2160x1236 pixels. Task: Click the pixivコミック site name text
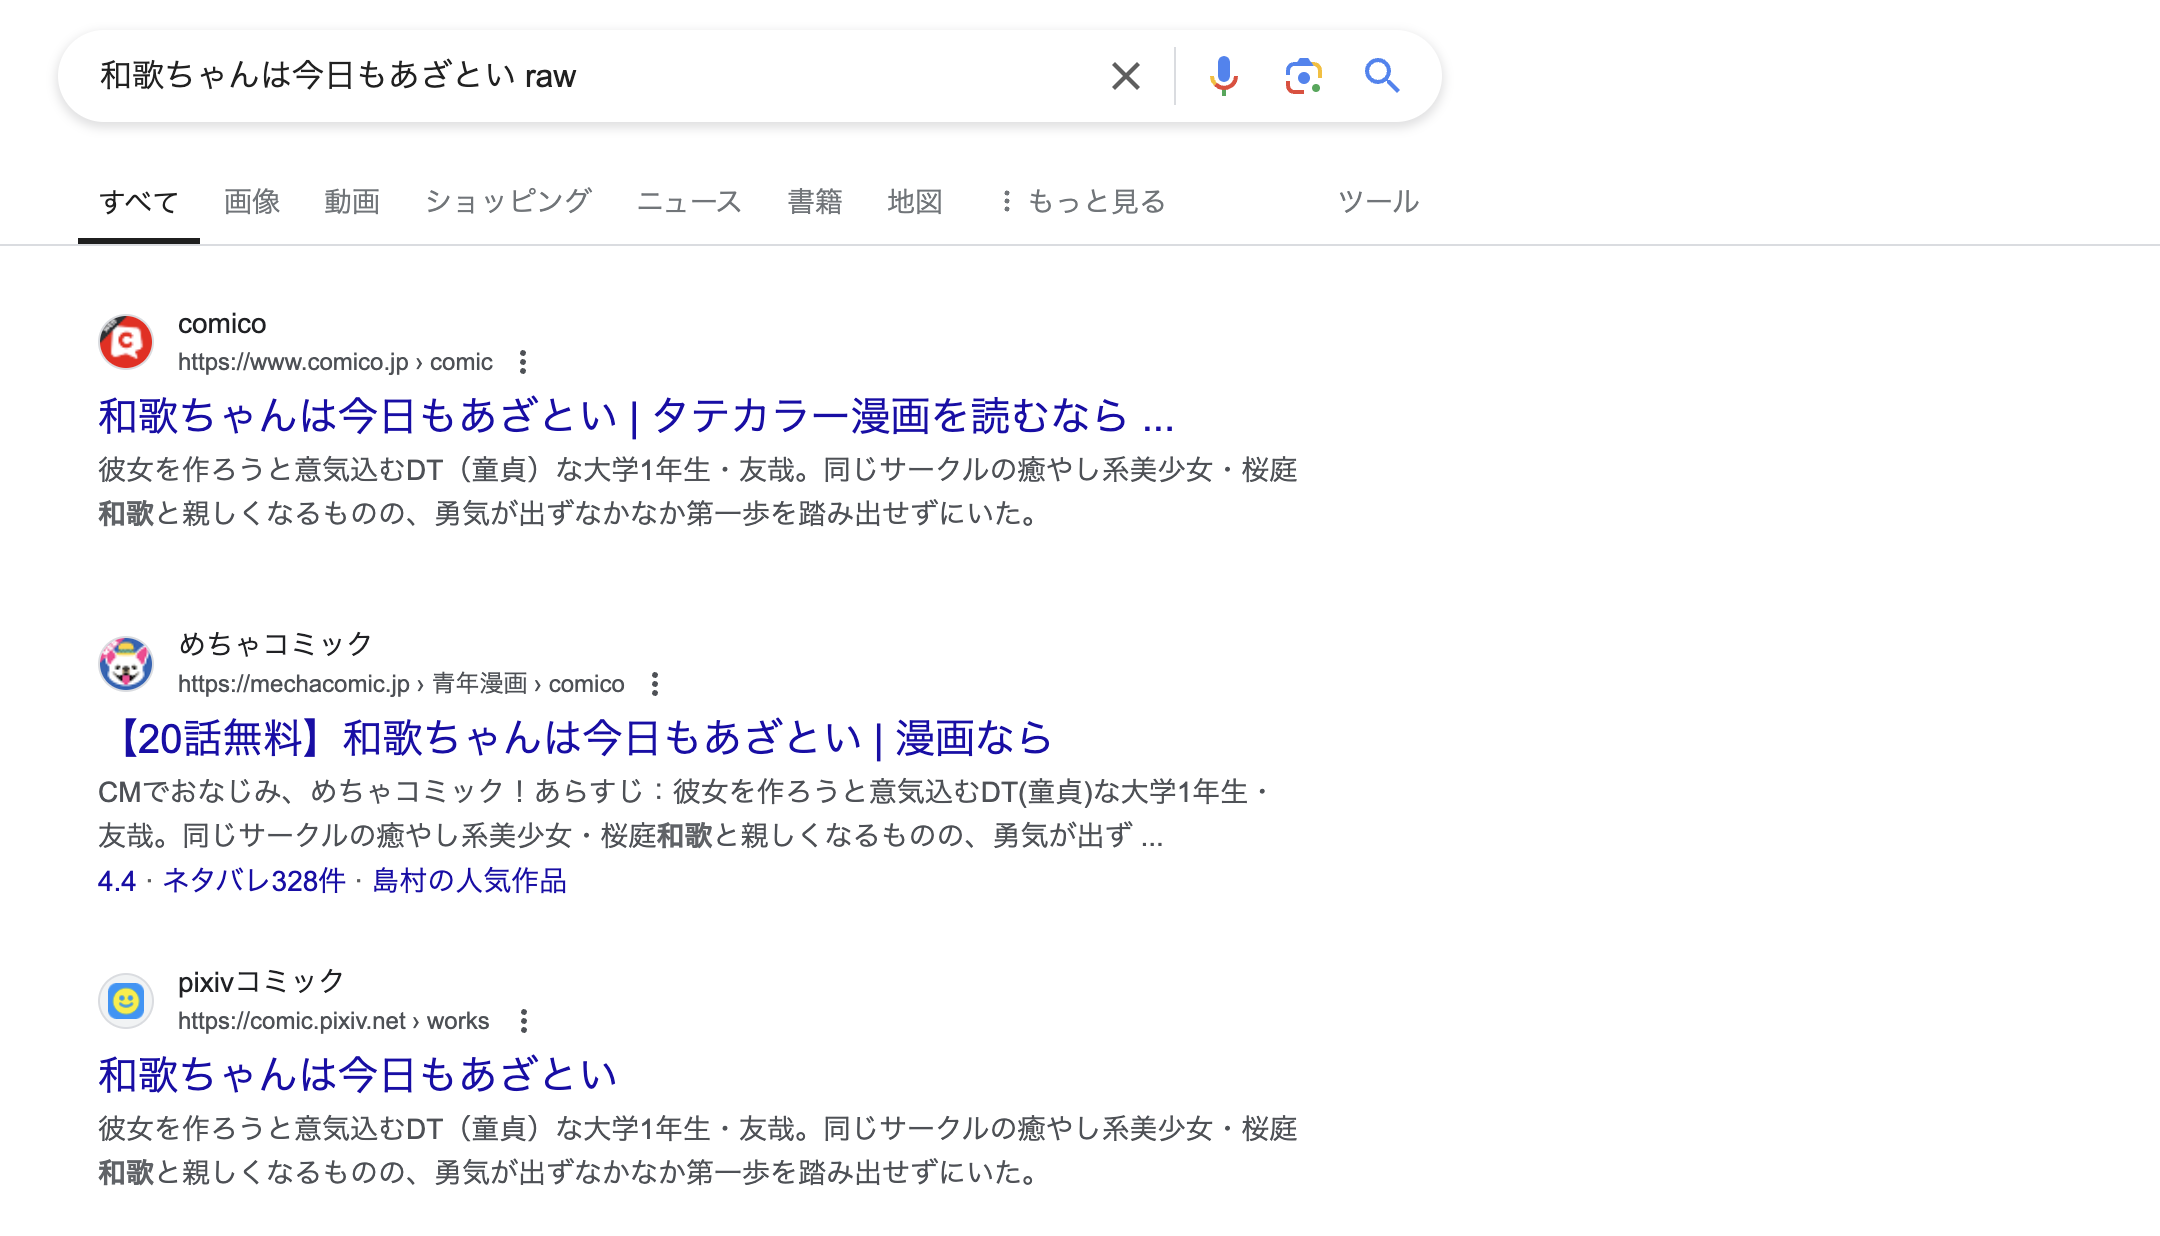(x=262, y=982)
